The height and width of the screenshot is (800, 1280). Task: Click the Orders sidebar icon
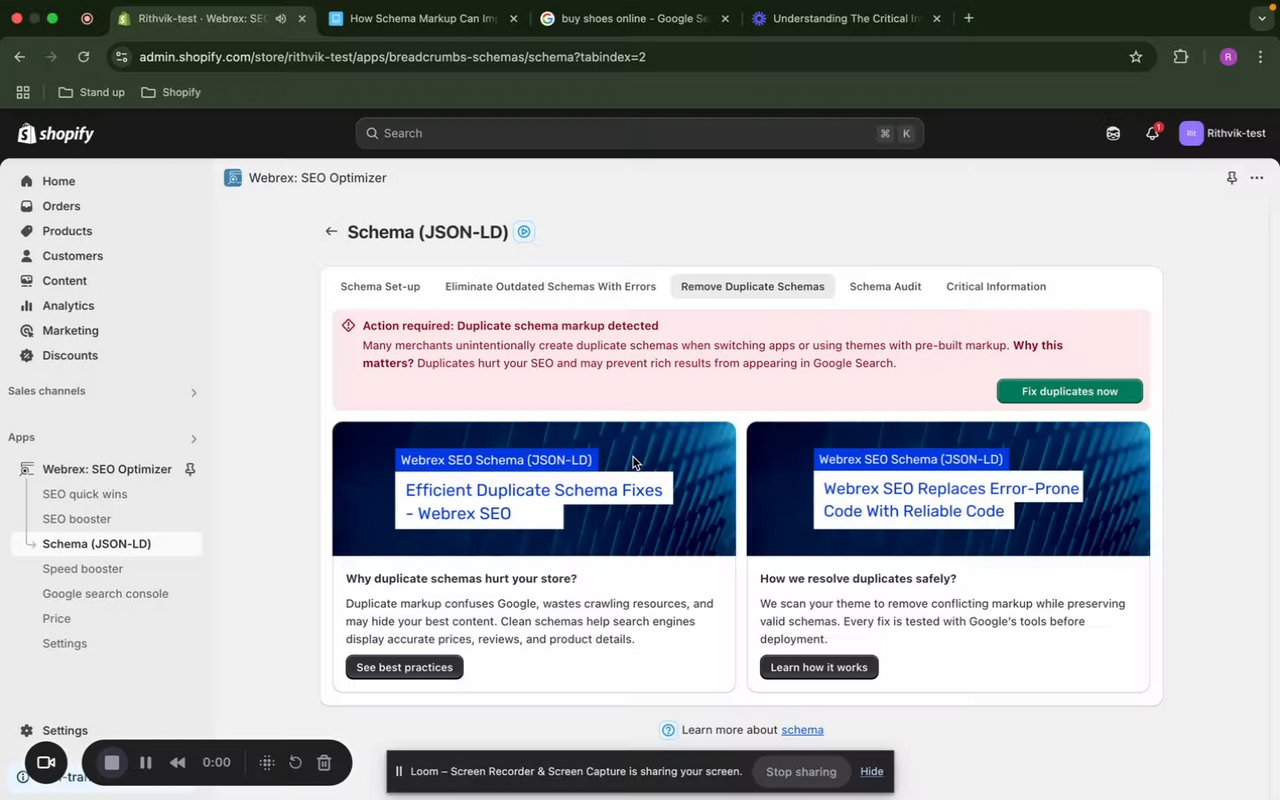(26, 206)
